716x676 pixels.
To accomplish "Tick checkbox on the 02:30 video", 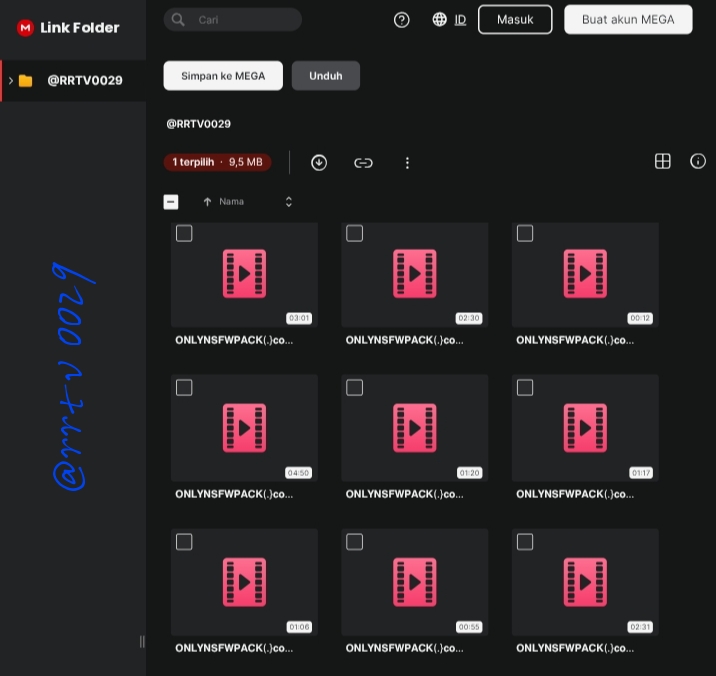I will click(354, 233).
